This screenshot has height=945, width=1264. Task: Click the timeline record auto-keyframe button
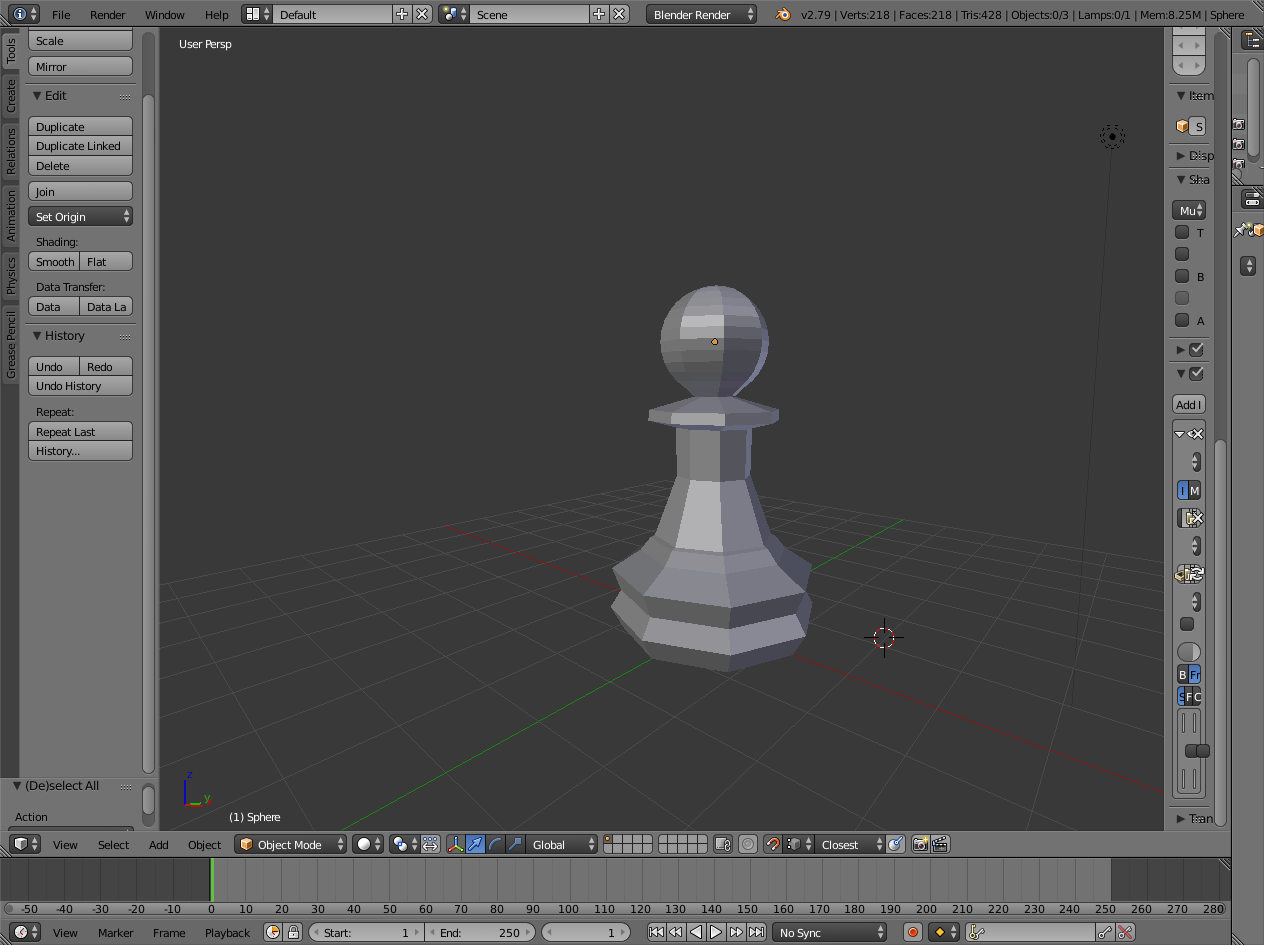click(x=912, y=933)
